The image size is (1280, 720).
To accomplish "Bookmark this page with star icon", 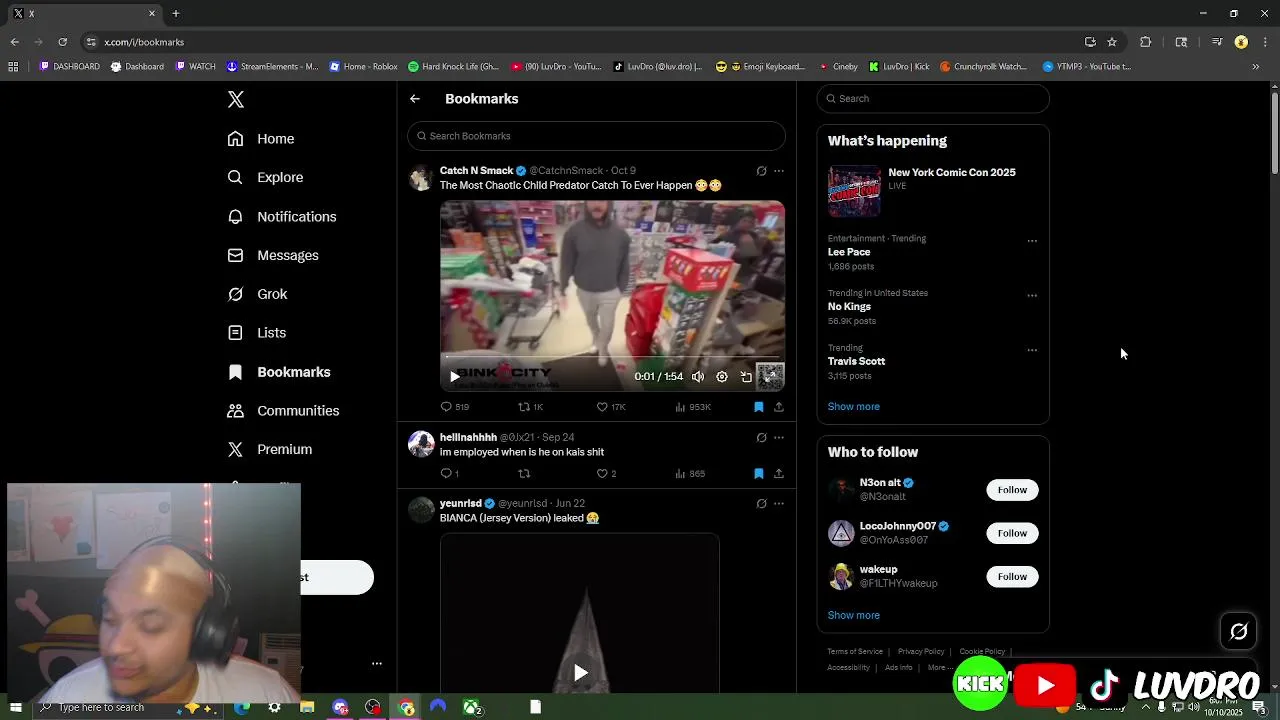I will (x=1112, y=42).
